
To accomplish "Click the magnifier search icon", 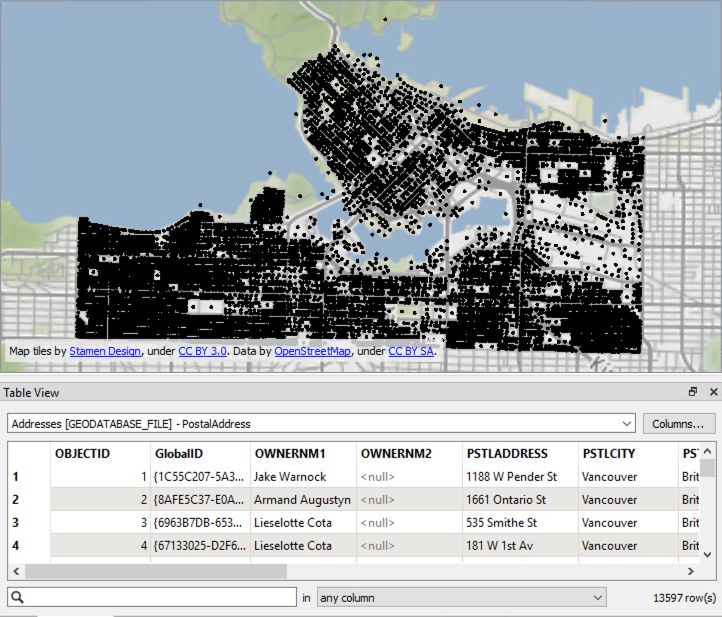I will pos(17,597).
